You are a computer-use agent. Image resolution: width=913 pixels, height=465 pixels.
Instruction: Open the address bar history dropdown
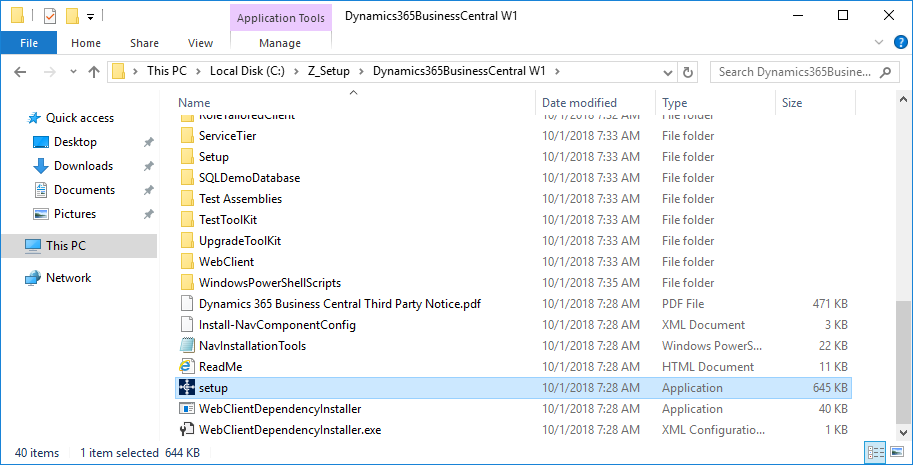click(x=669, y=72)
